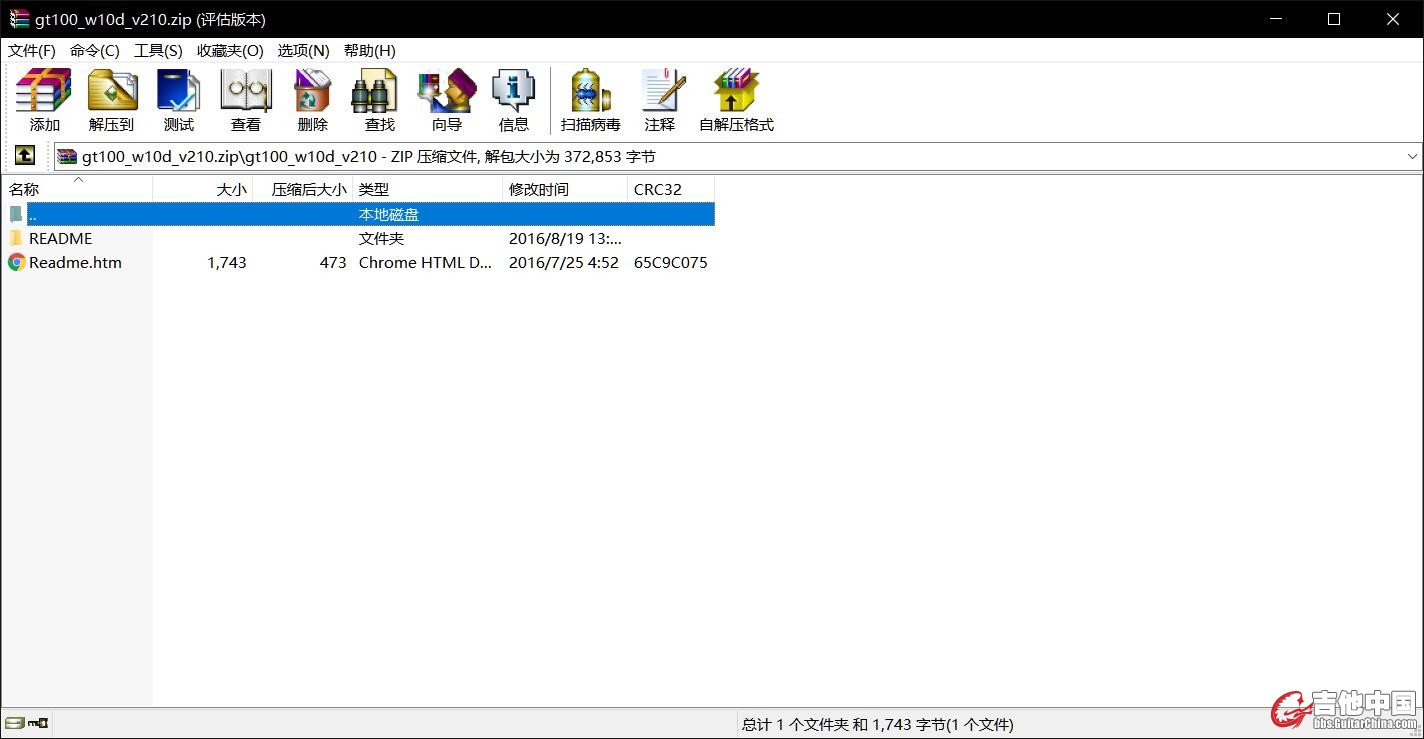The image size is (1424, 739).
Task: Run the 测试 (Test) archive tool
Action: coord(178,100)
